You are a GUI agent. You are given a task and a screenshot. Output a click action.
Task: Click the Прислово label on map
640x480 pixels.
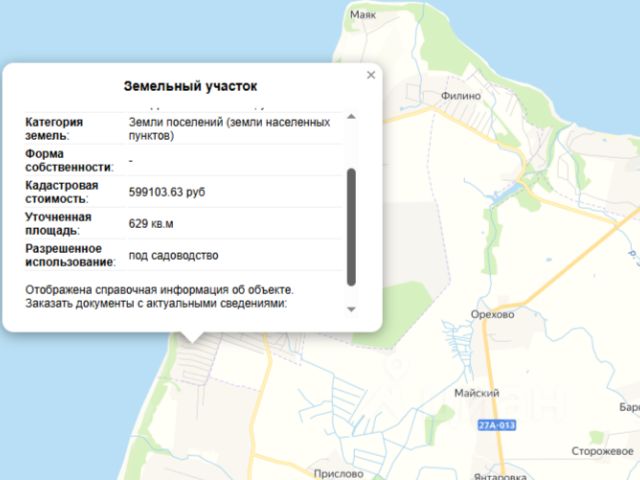click(338, 474)
